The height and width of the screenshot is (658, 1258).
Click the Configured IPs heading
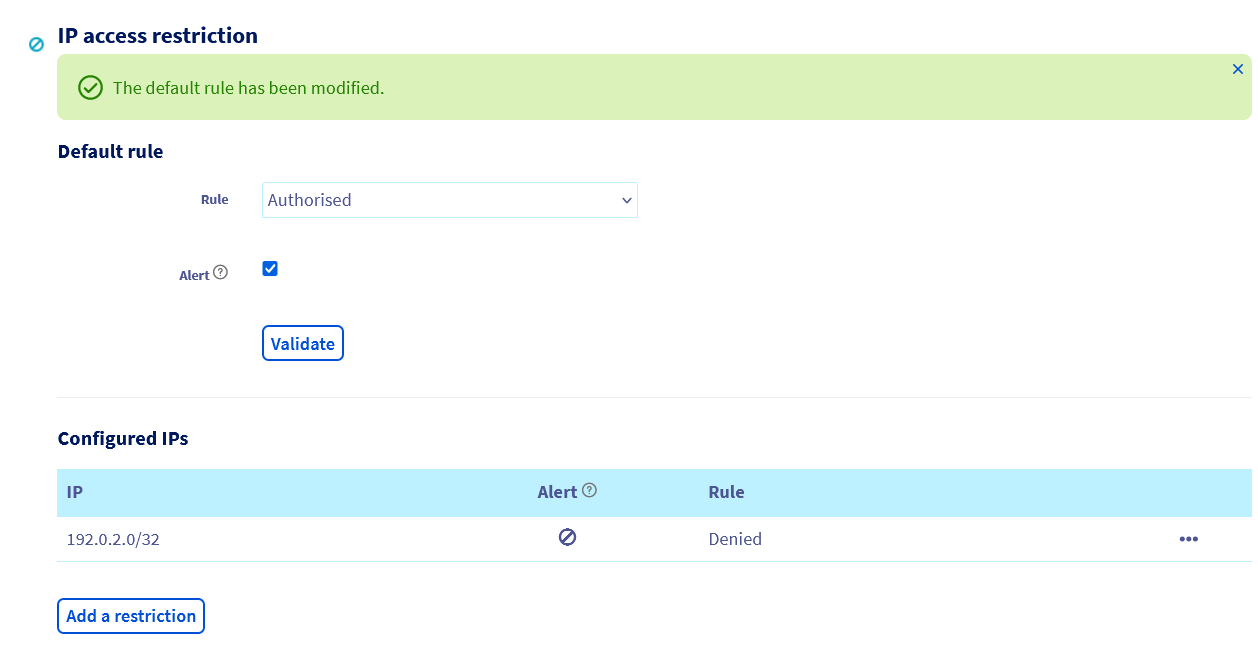[x=122, y=438]
